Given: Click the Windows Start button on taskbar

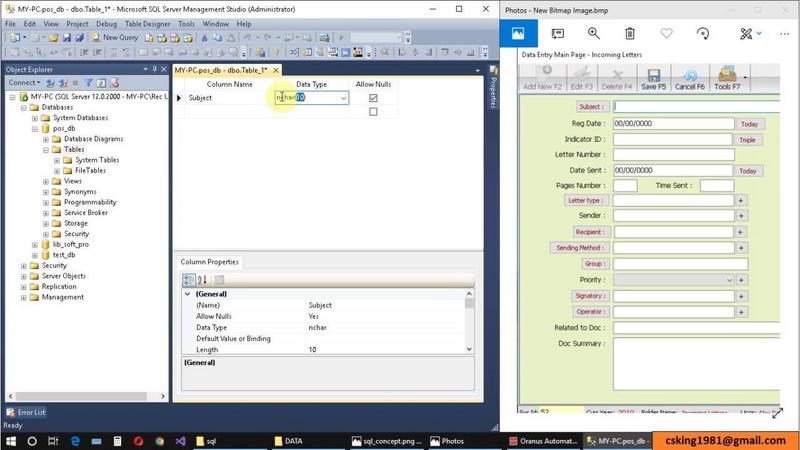Looking at the screenshot, I should pos(11,441).
